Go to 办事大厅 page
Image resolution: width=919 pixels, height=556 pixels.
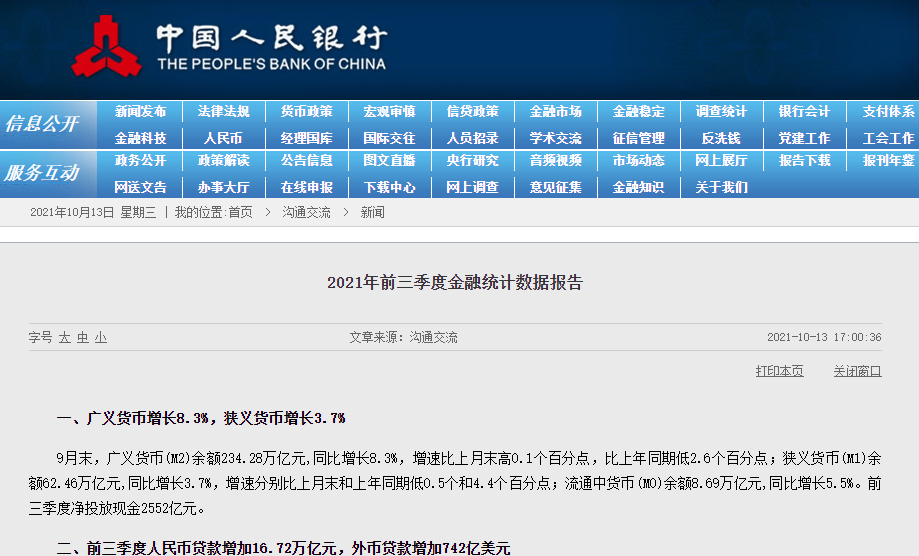coord(223,187)
